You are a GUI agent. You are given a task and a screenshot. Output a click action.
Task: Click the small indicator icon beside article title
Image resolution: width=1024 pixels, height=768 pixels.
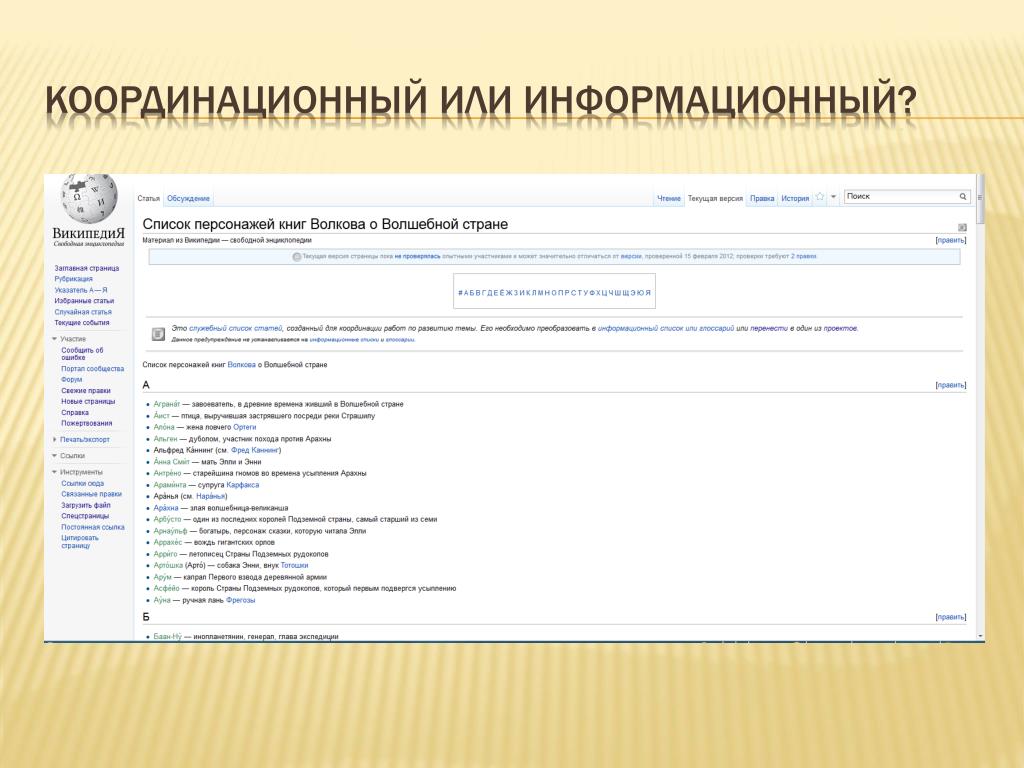[962, 227]
